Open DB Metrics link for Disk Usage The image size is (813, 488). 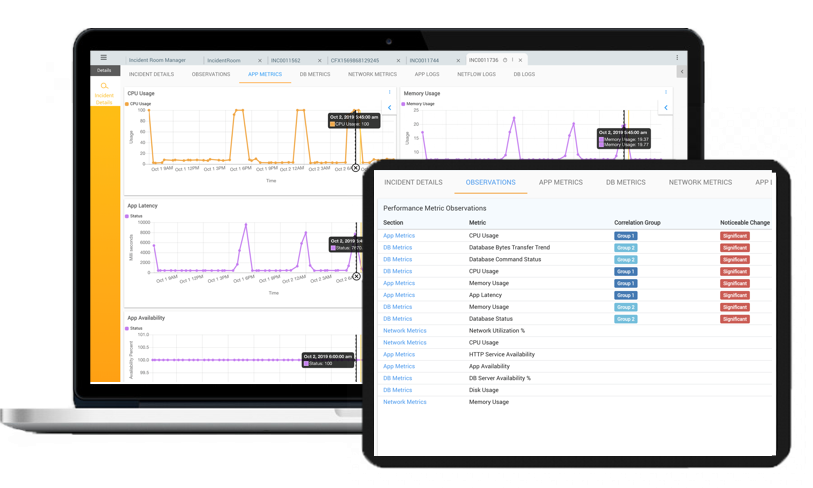click(x=397, y=390)
